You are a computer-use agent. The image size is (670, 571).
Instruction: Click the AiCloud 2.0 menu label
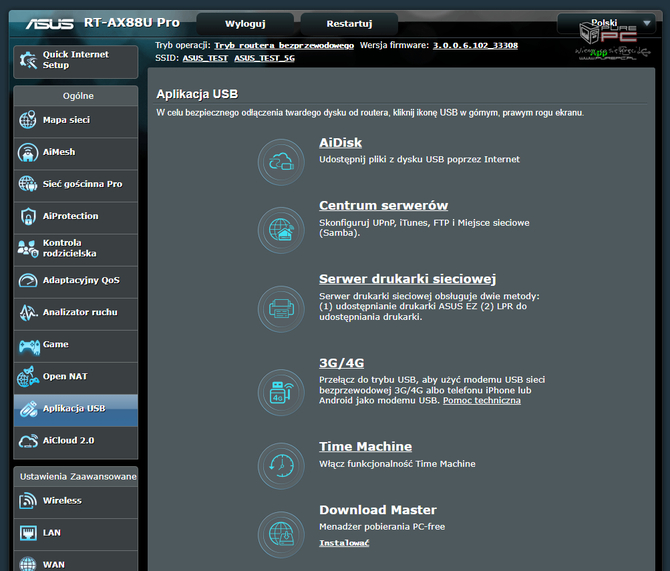[68, 441]
